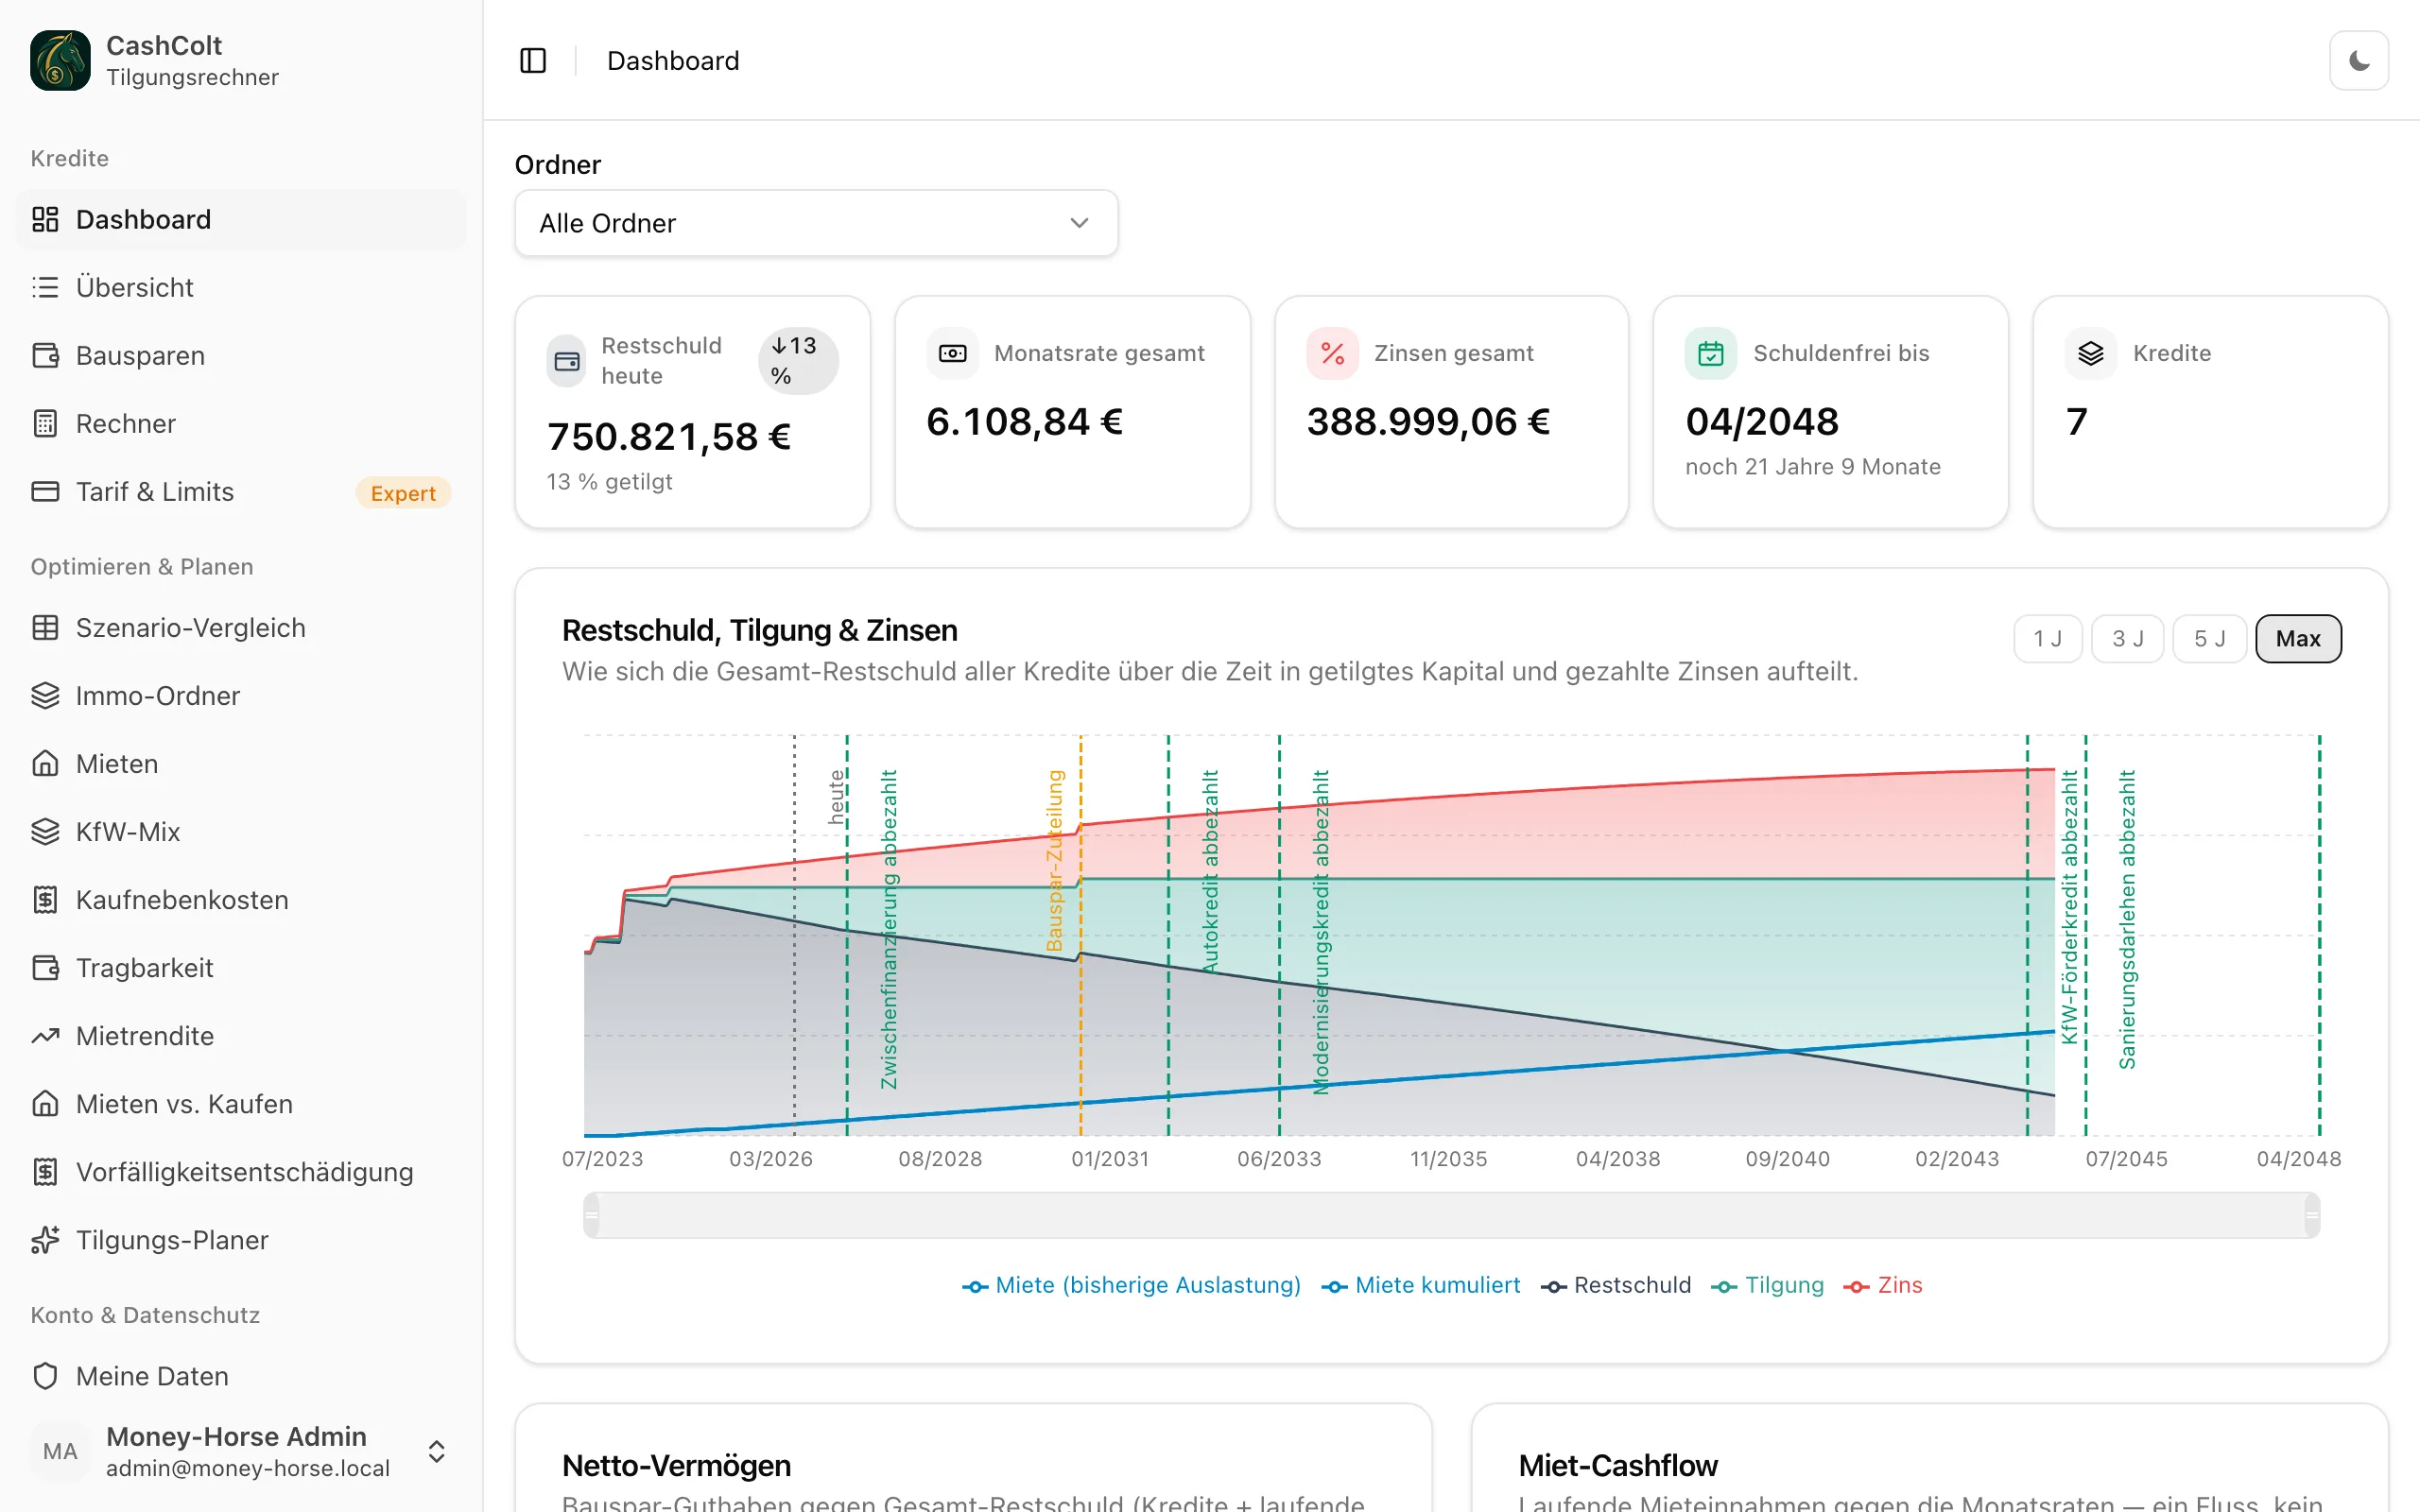Screen dimensions: 2420x1512
Task: Open the Tilgungs-Planer page
Action: click(240, 1239)
